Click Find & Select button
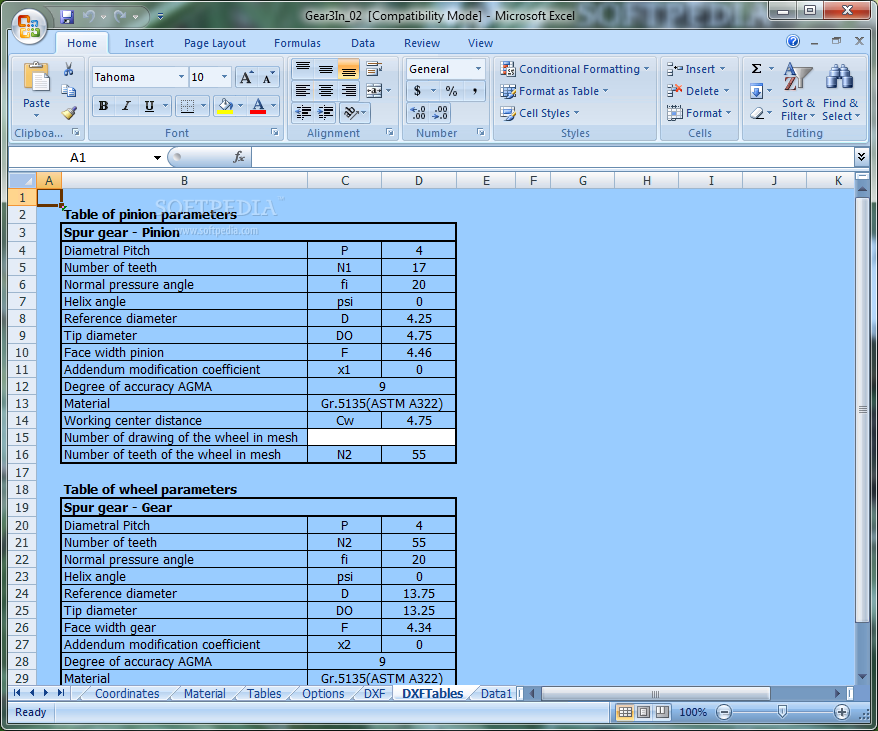The width and height of the screenshot is (878, 731). click(840, 92)
